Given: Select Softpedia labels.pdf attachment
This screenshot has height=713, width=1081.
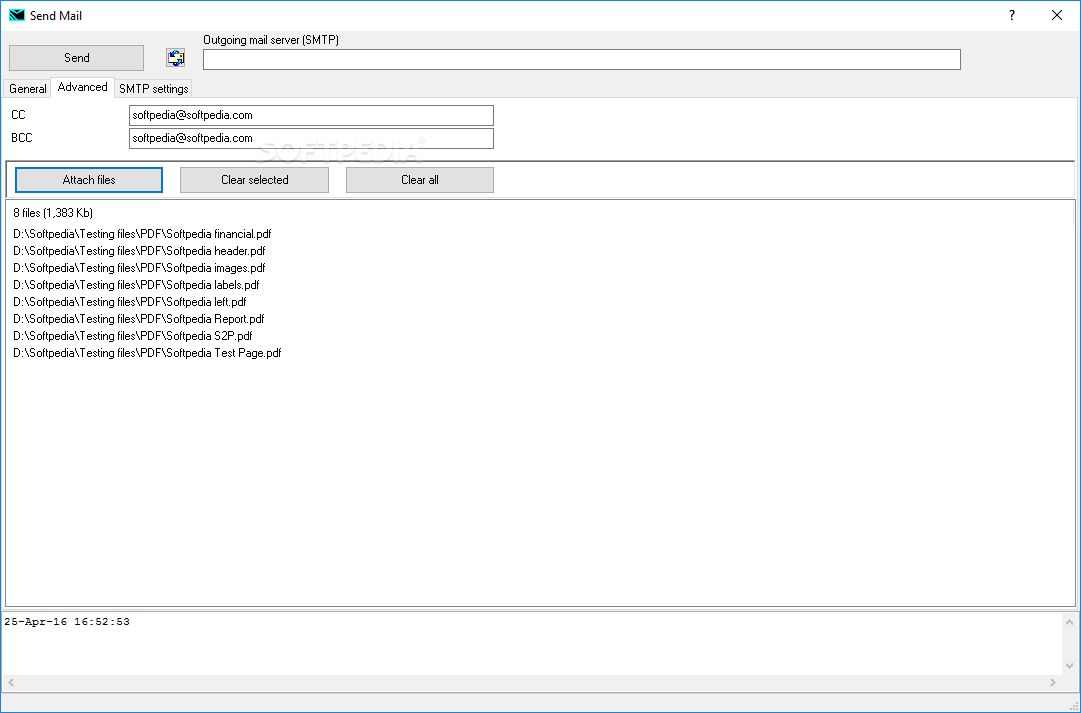Looking at the screenshot, I should tap(136, 285).
